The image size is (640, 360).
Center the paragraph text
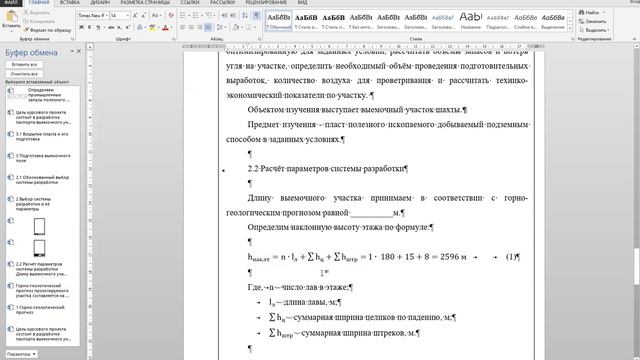click(x=191, y=27)
